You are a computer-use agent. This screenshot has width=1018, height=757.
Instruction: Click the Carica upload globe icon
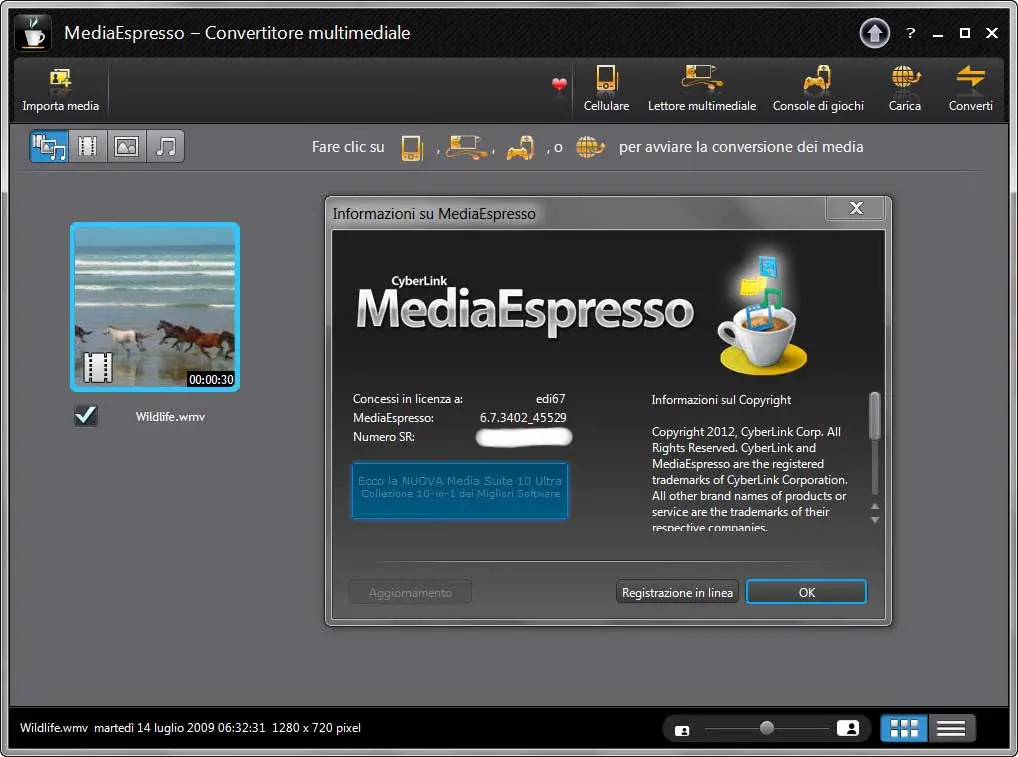pos(904,90)
